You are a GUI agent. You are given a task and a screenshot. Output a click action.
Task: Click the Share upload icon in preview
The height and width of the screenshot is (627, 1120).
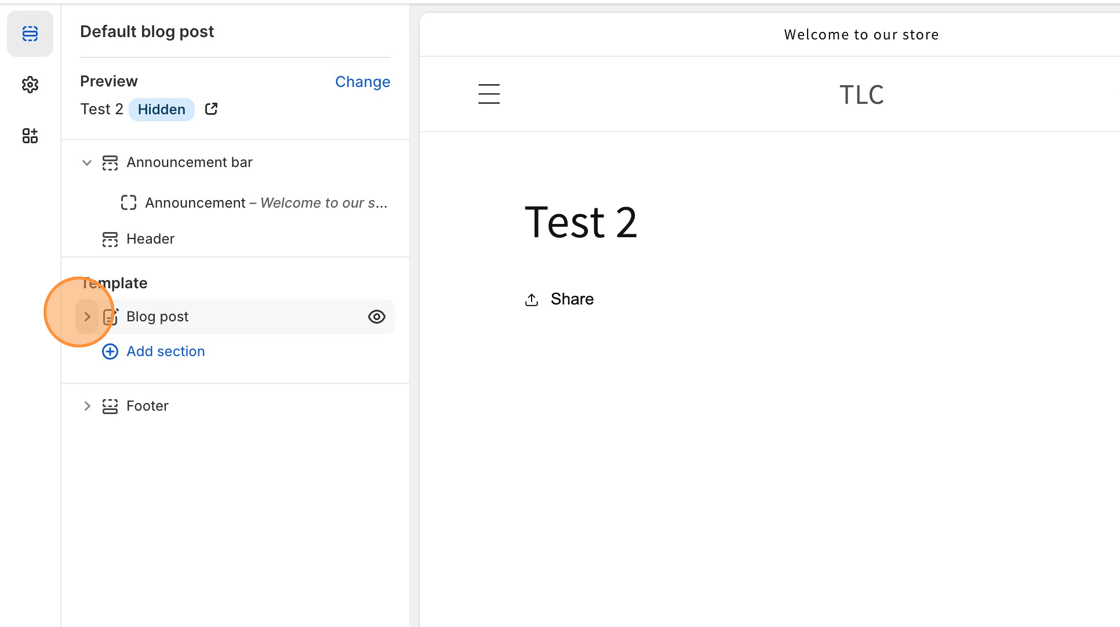coord(532,300)
